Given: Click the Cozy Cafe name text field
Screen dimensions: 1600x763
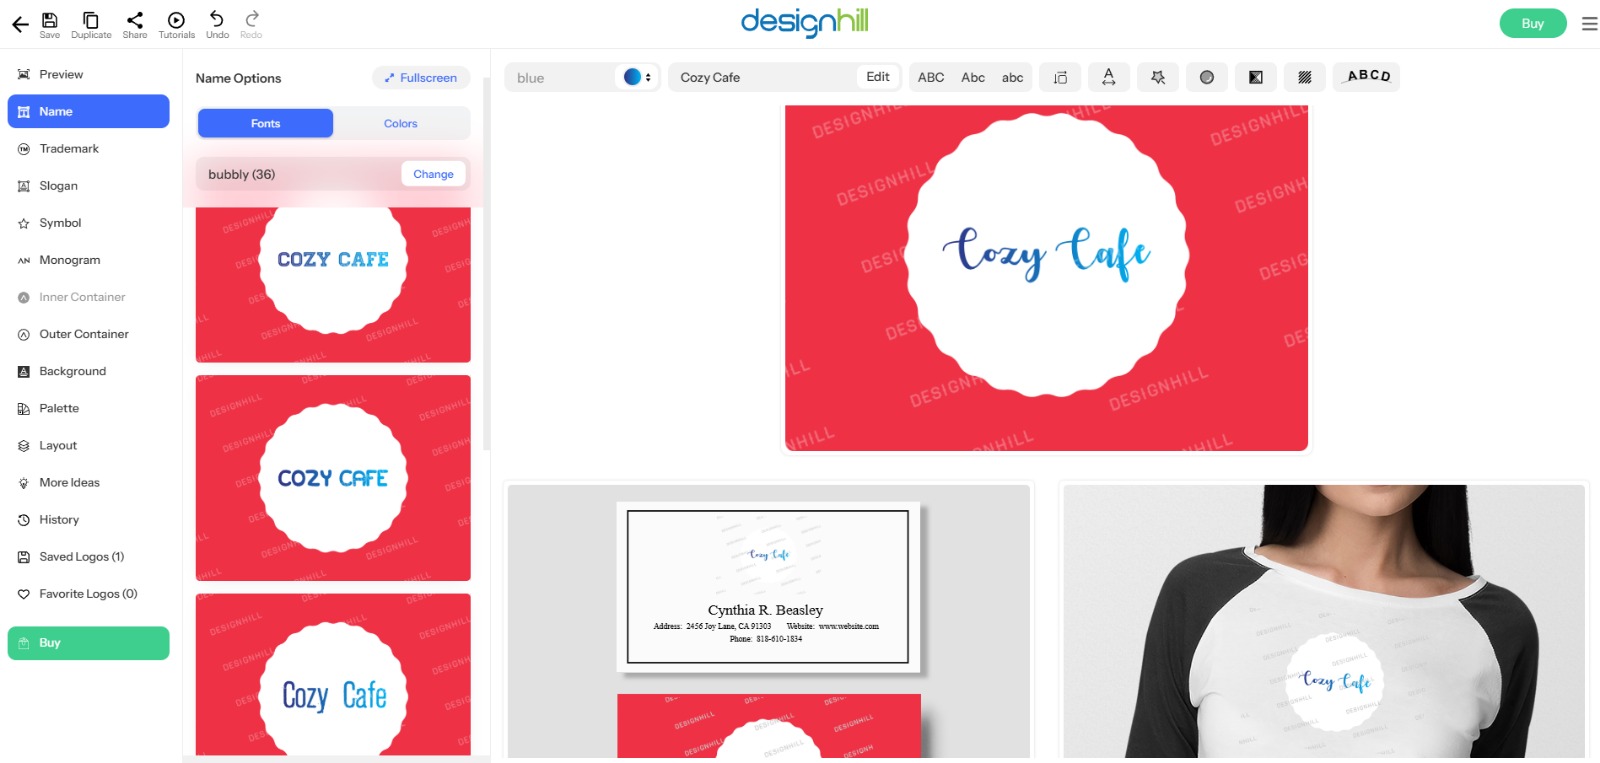Looking at the screenshot, I should [x=765, y=77].
